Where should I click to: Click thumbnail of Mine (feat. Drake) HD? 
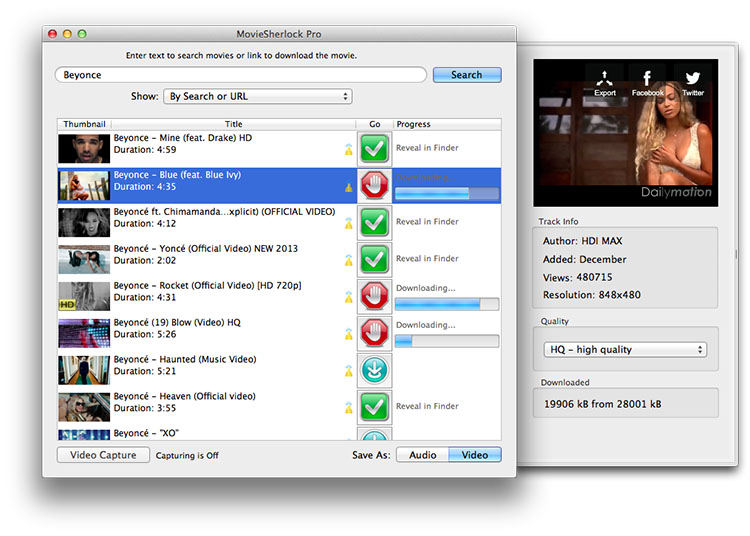(x=84, y=149)
